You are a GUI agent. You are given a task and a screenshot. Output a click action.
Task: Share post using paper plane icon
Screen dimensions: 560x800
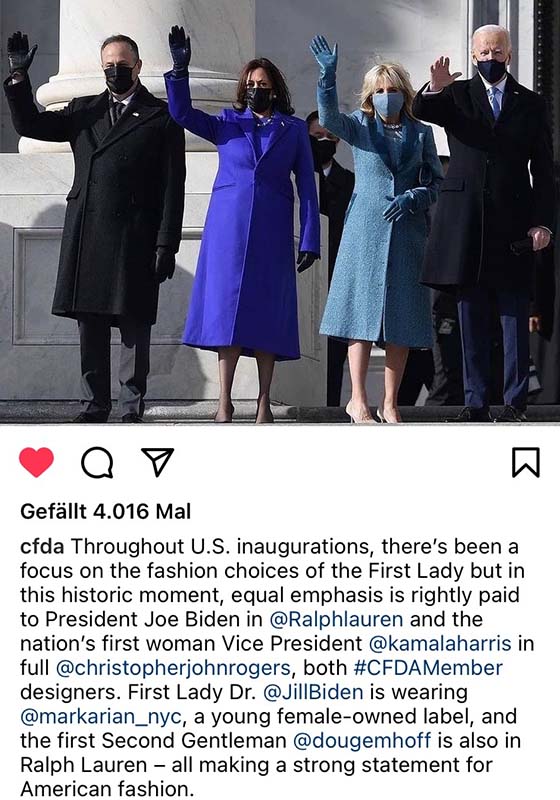[157, 462]
